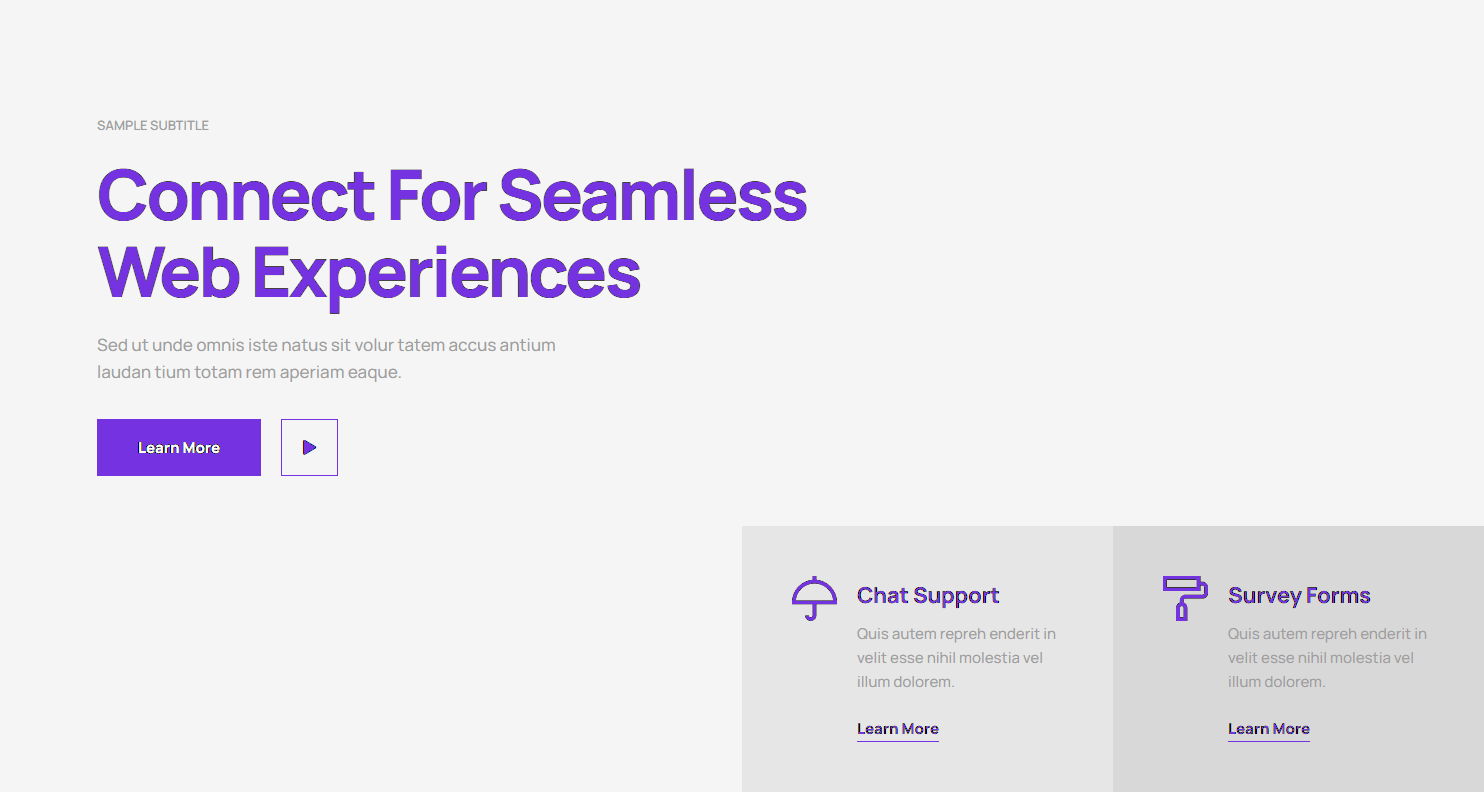This screenshot has width=1484, height=792.
Task: Click the paint roller icon beside Survey Forms
Action: (1184, 597)
